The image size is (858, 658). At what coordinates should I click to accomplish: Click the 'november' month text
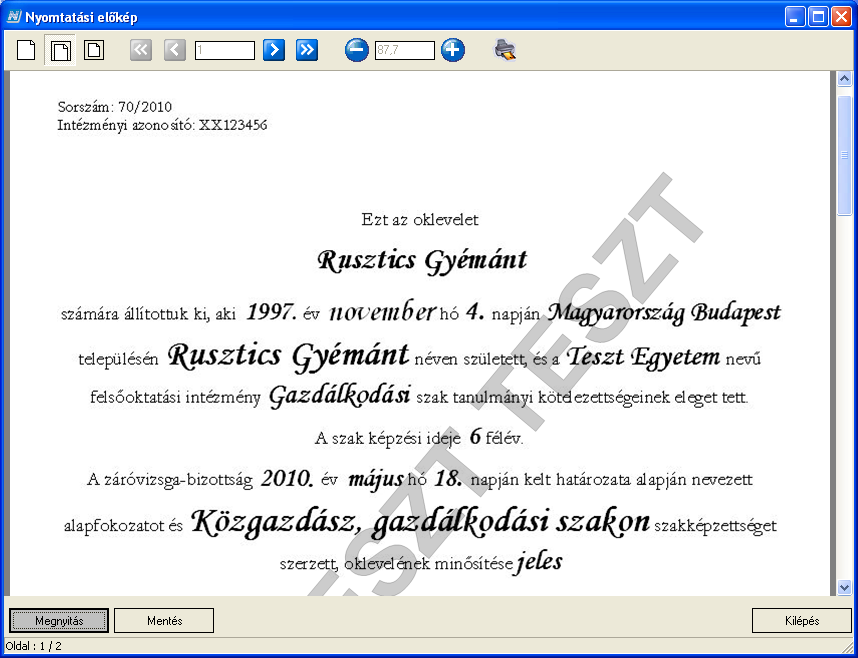pyautogui.click(x=382, y=311)
